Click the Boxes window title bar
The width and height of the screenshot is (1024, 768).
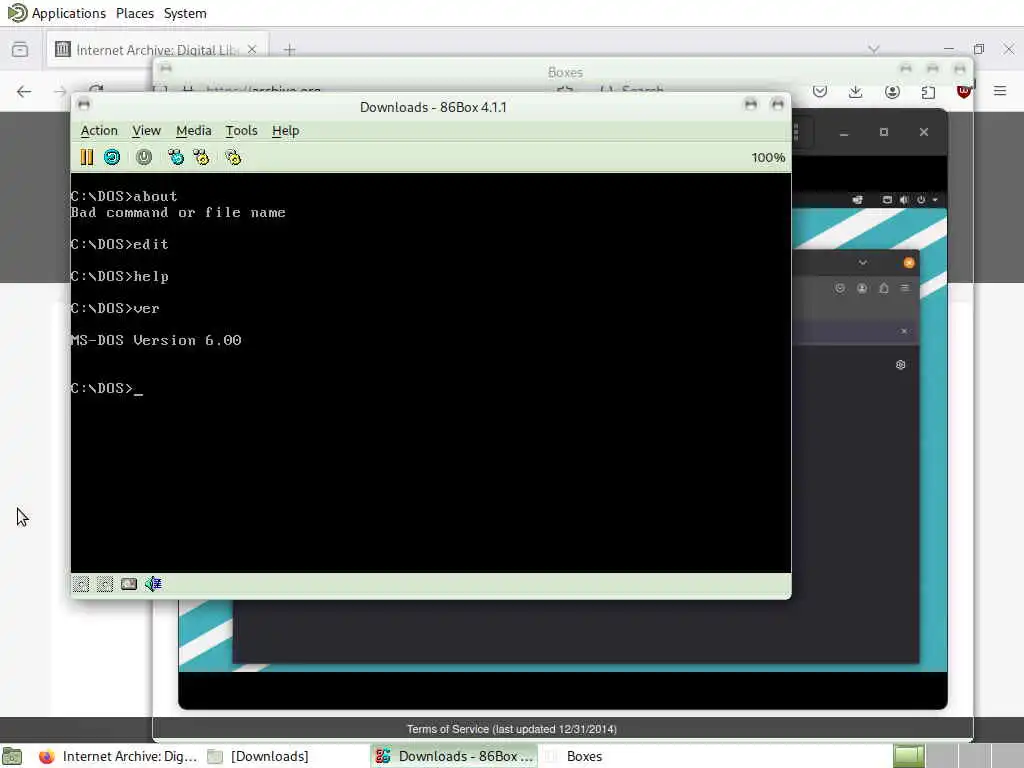pyautogui.click(x=564, y=72)
